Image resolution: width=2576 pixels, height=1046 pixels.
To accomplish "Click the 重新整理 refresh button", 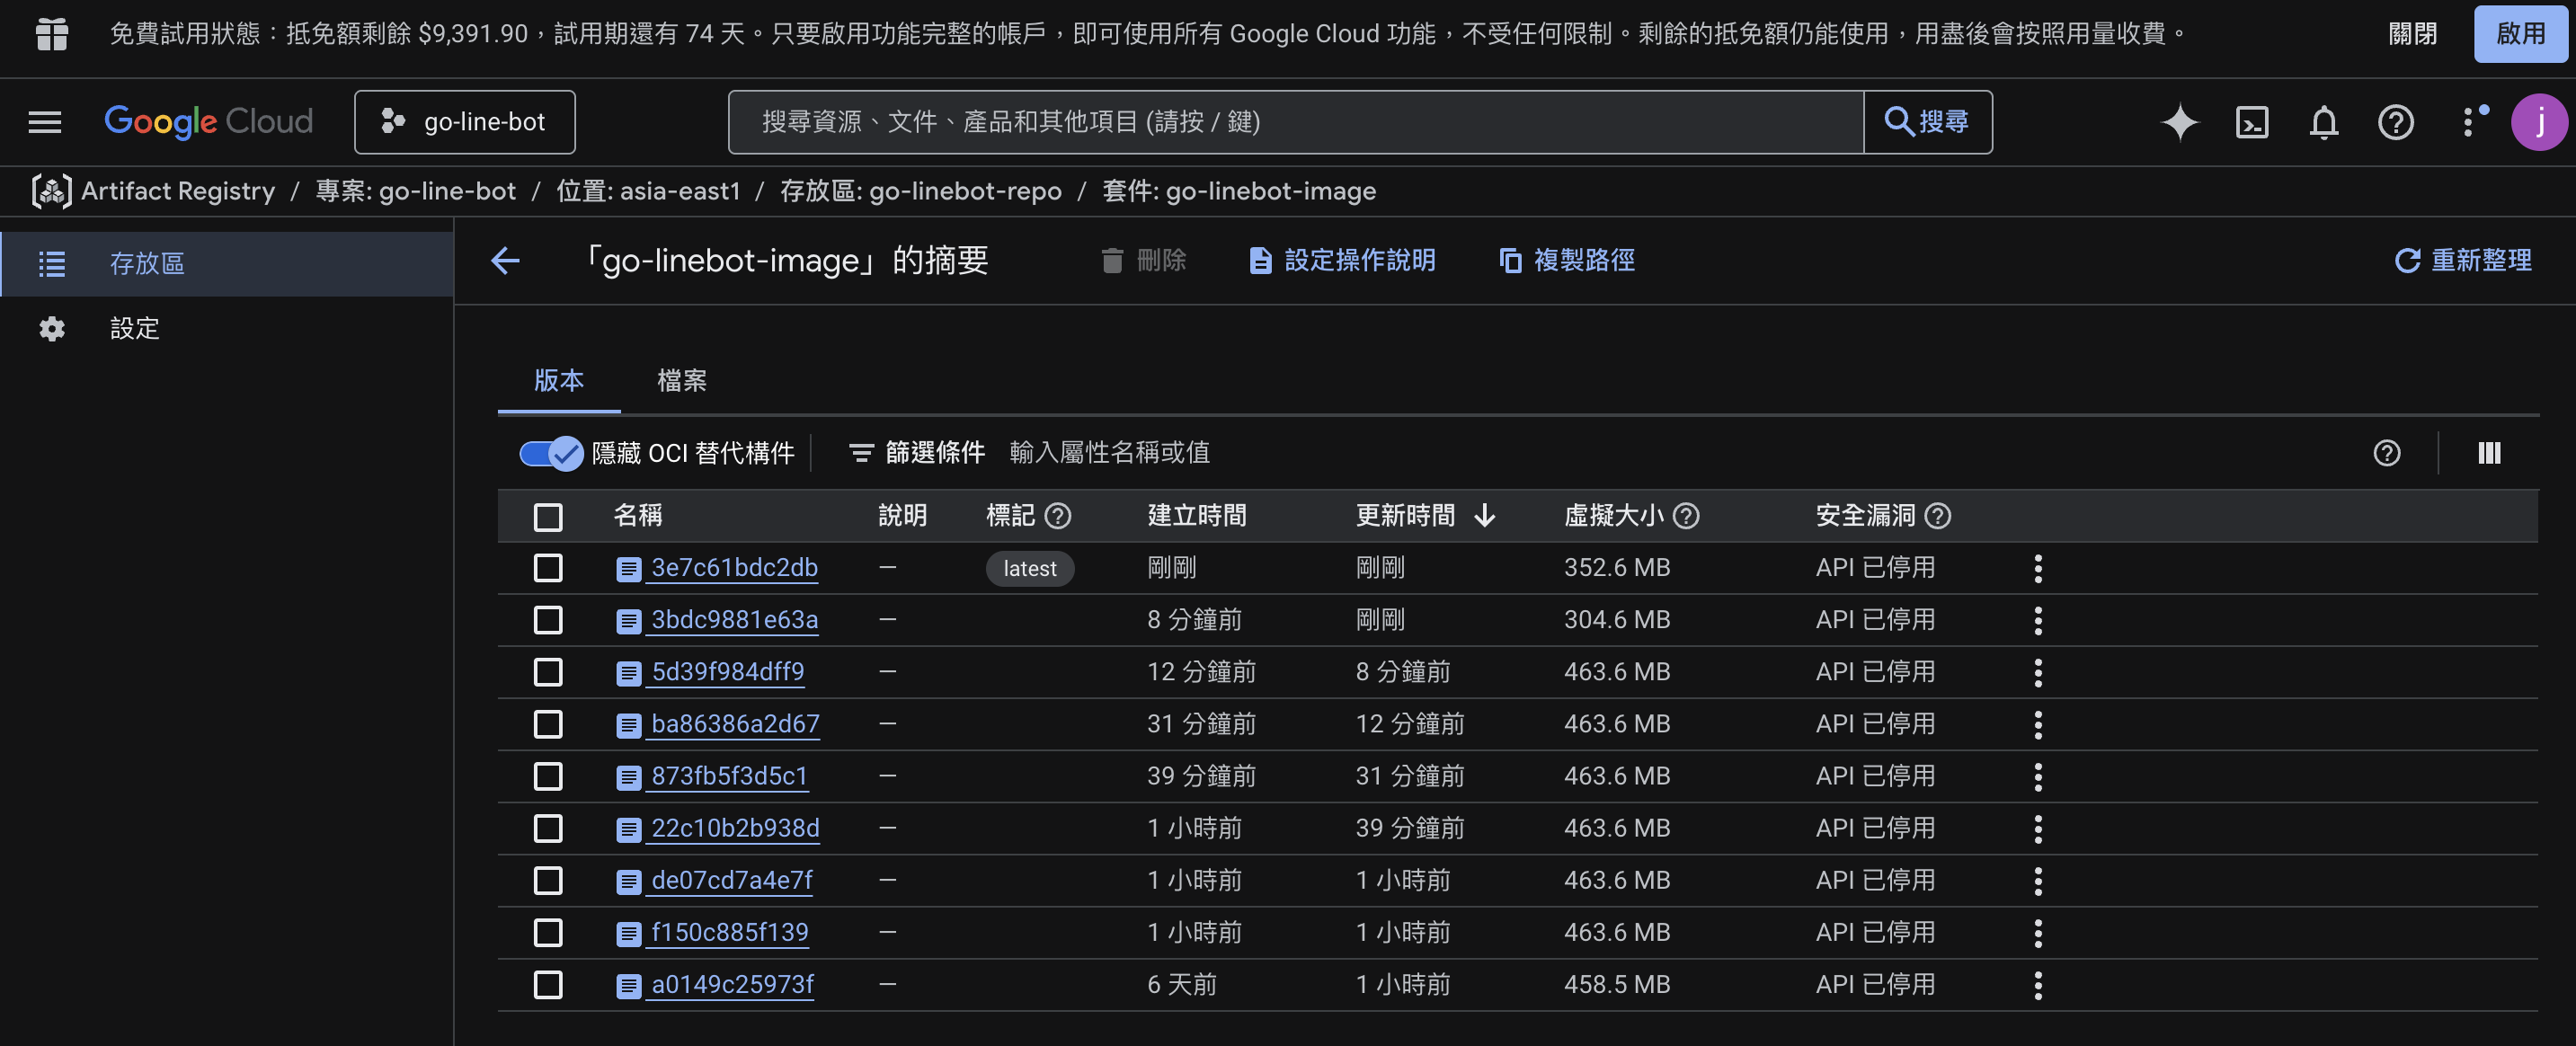I will [2463, 261].
